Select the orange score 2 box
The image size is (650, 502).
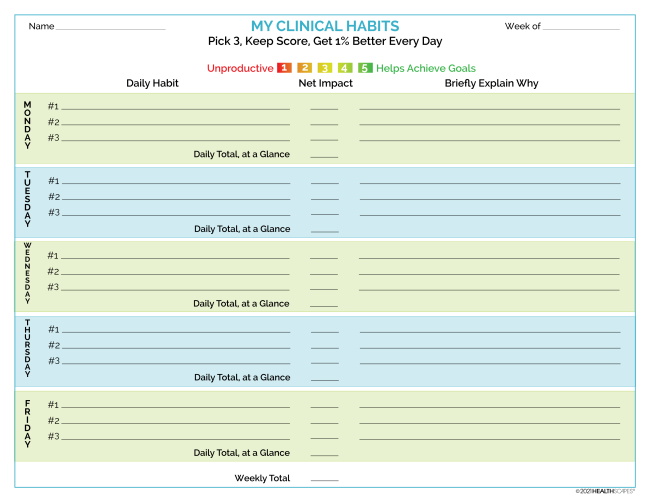point(305,68)
